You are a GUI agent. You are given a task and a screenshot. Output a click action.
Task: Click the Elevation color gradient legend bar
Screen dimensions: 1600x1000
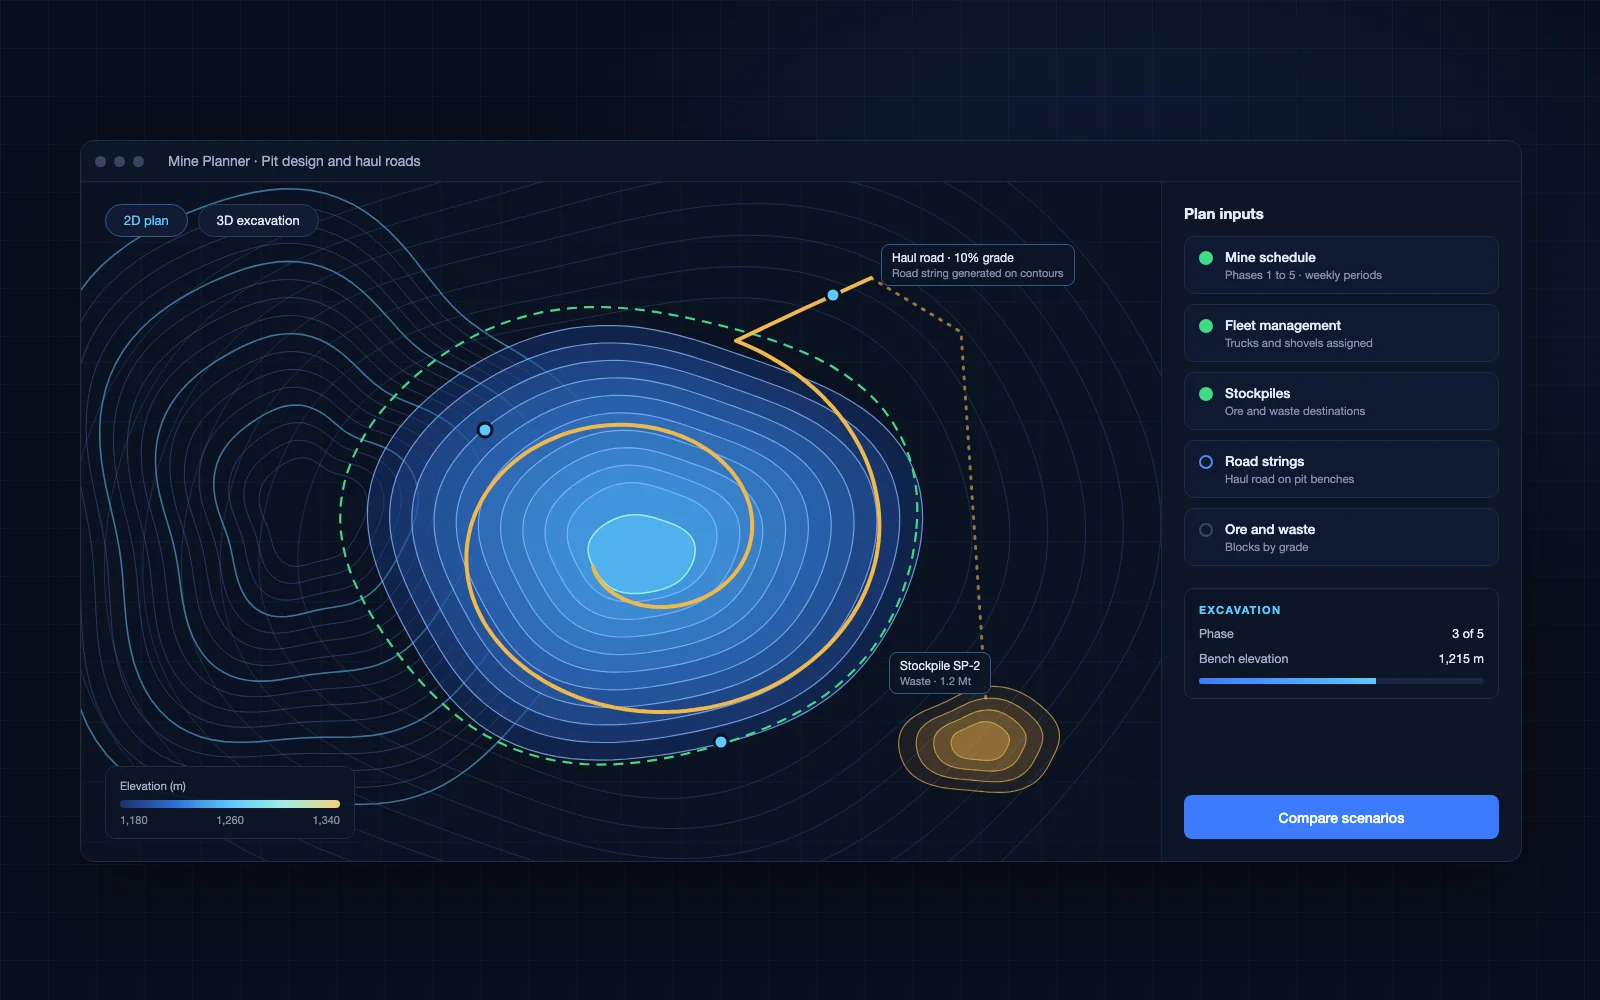(x=230, y=804)
